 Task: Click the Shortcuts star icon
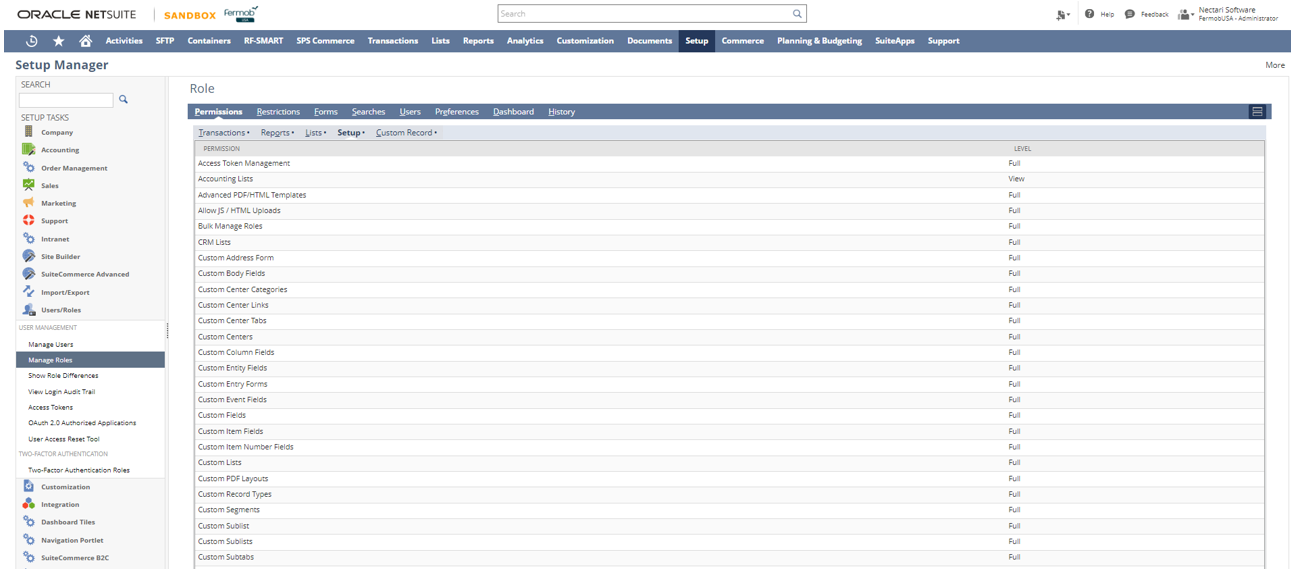pyautogui.click(x=59, y=41)
